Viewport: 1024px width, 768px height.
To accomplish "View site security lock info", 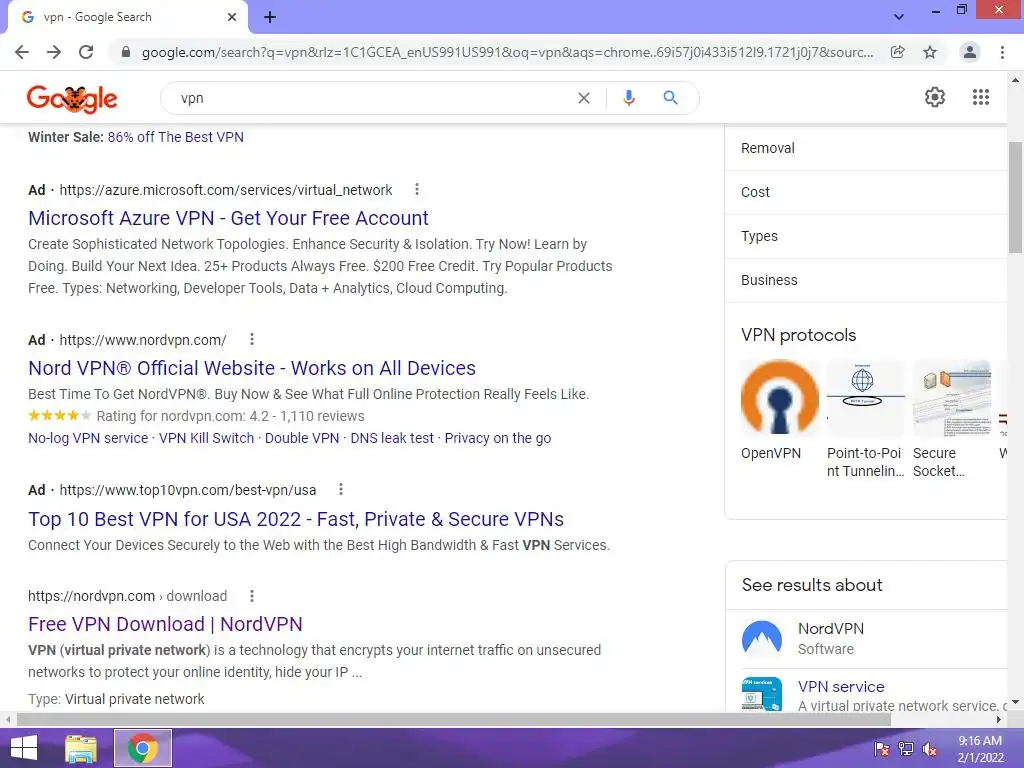I will pos(126,52).
